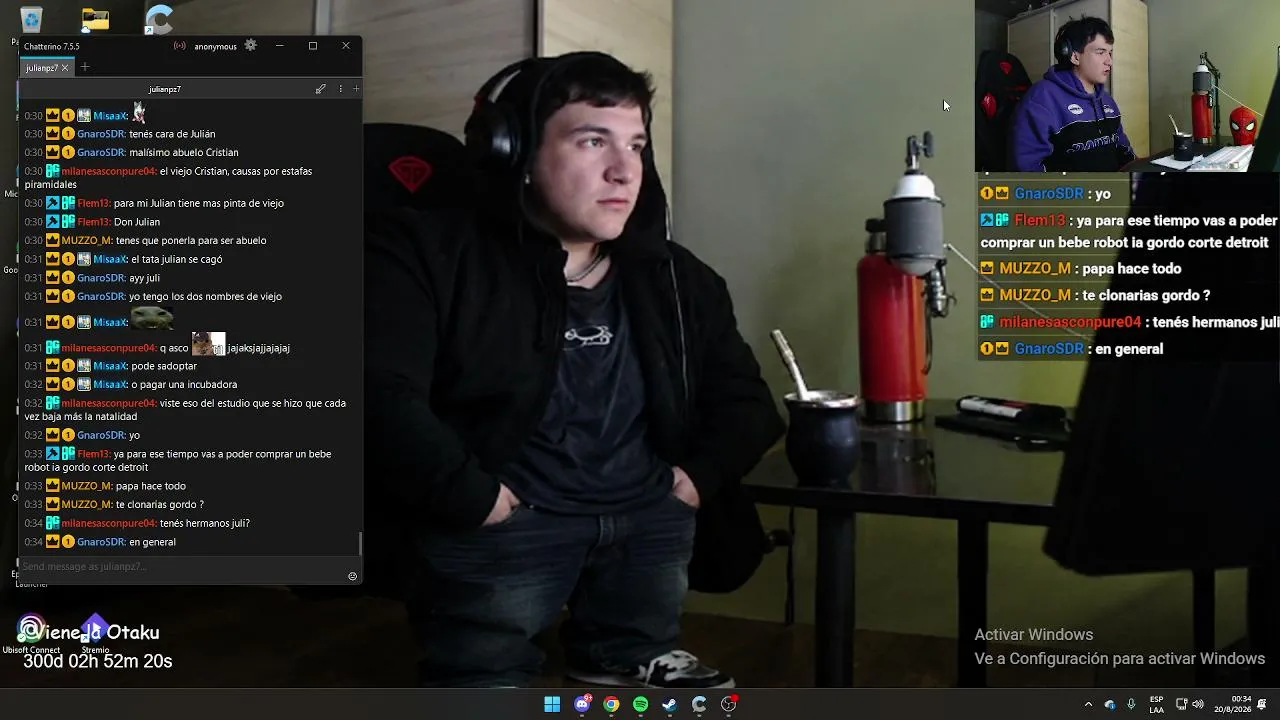Open the ESP LAA language switcher
The width and height of the screenshot is (1280, 720).
(1156, 704)
